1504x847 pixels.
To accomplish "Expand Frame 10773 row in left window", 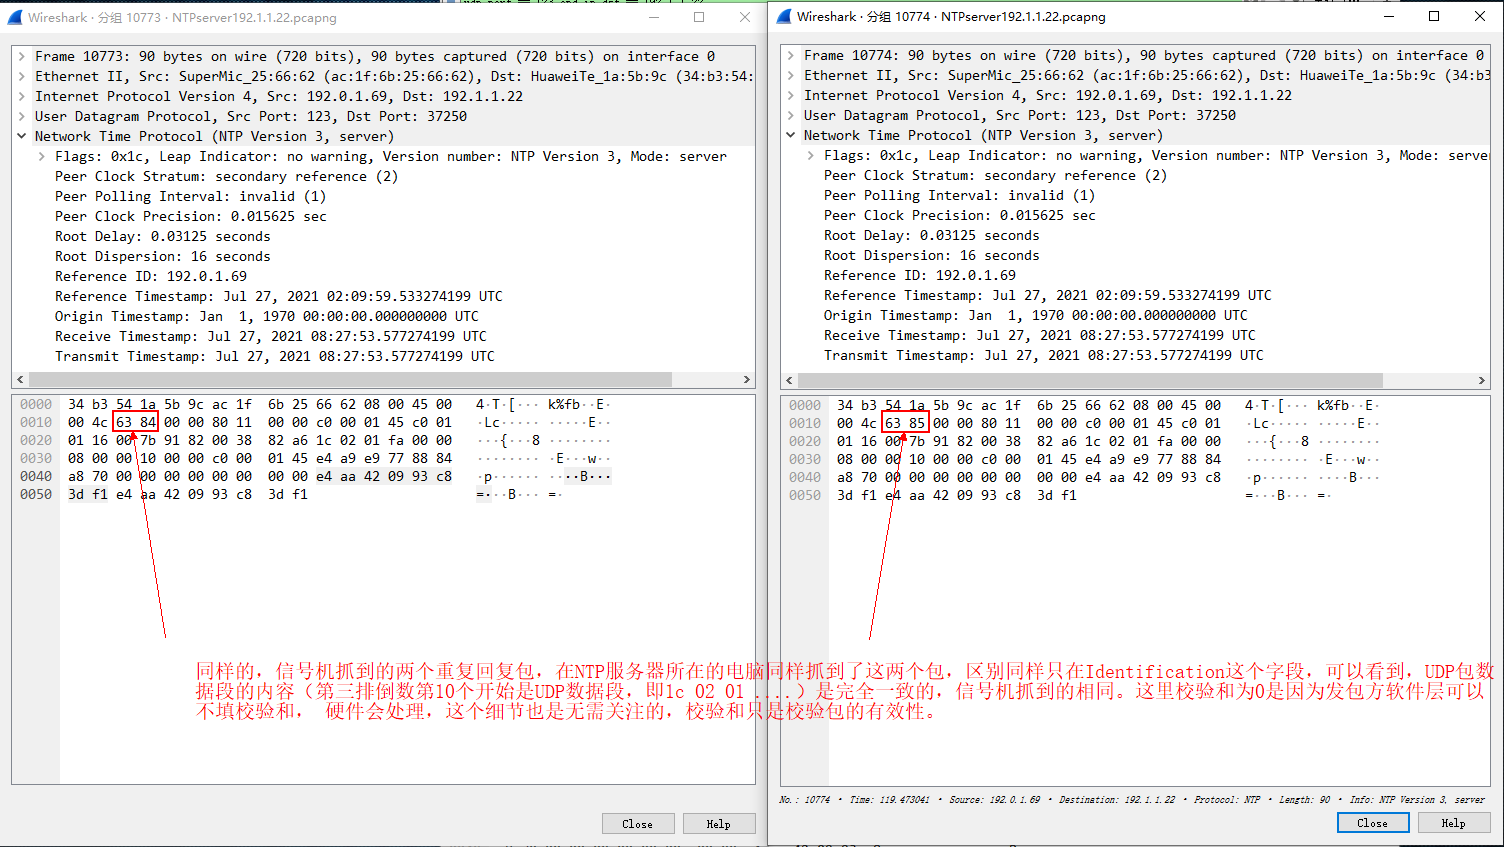I will click(22, 57).
